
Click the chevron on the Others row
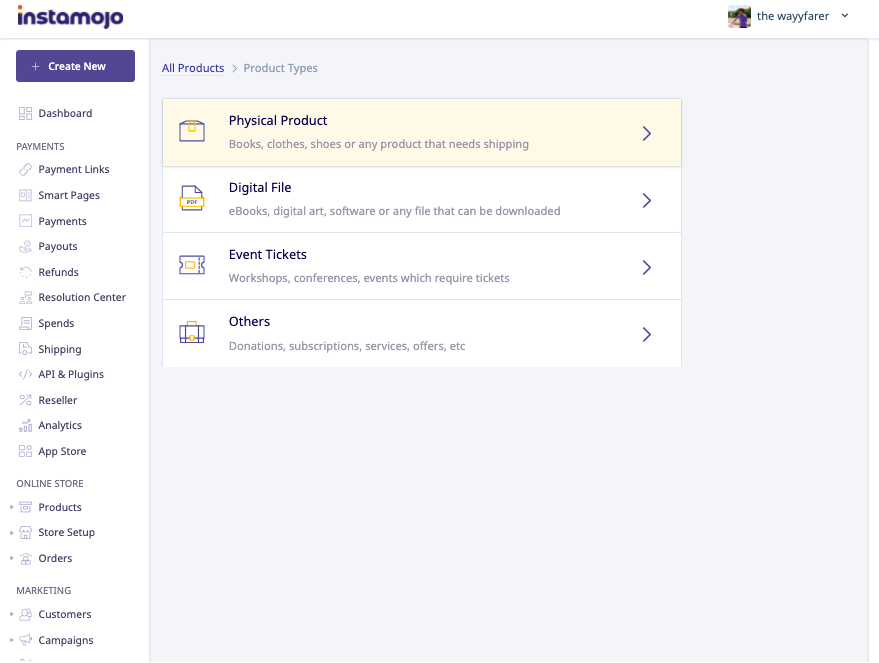click(646, 335)
